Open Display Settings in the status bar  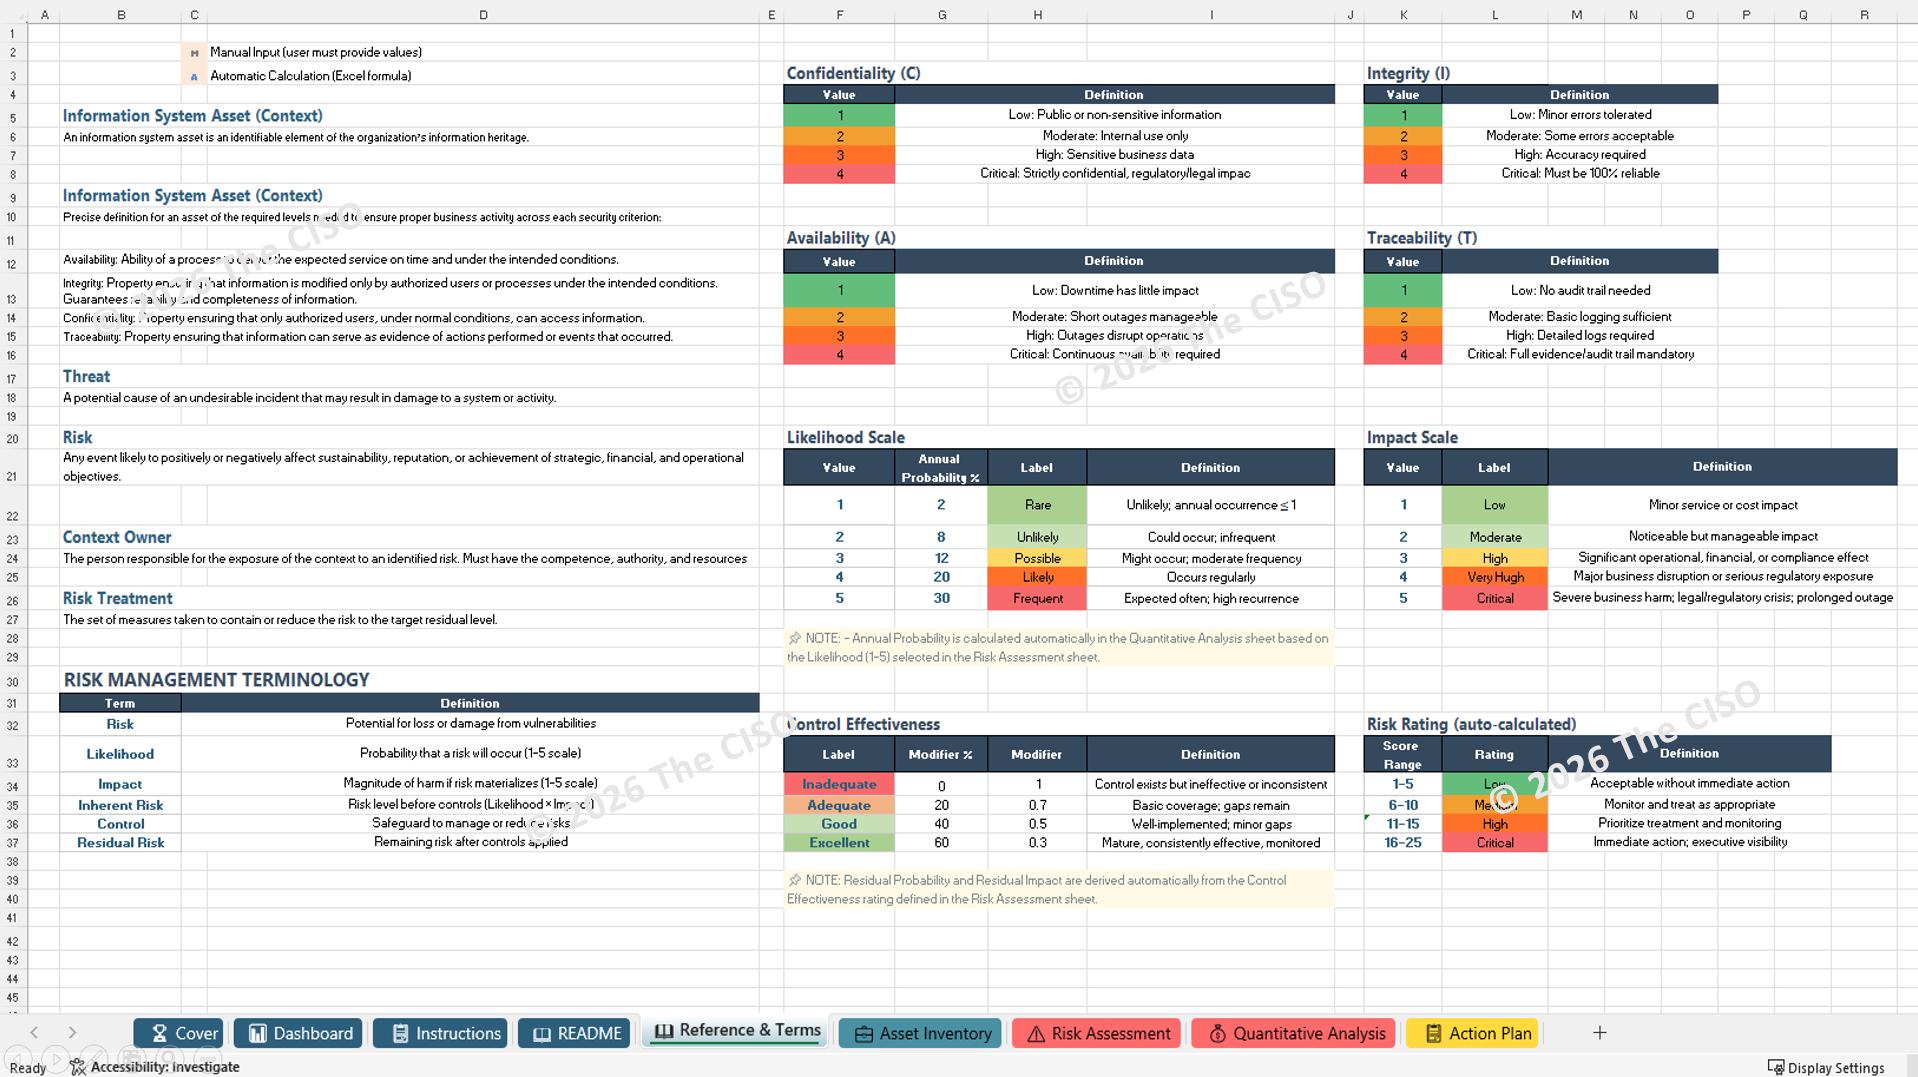point(1826,1067)
